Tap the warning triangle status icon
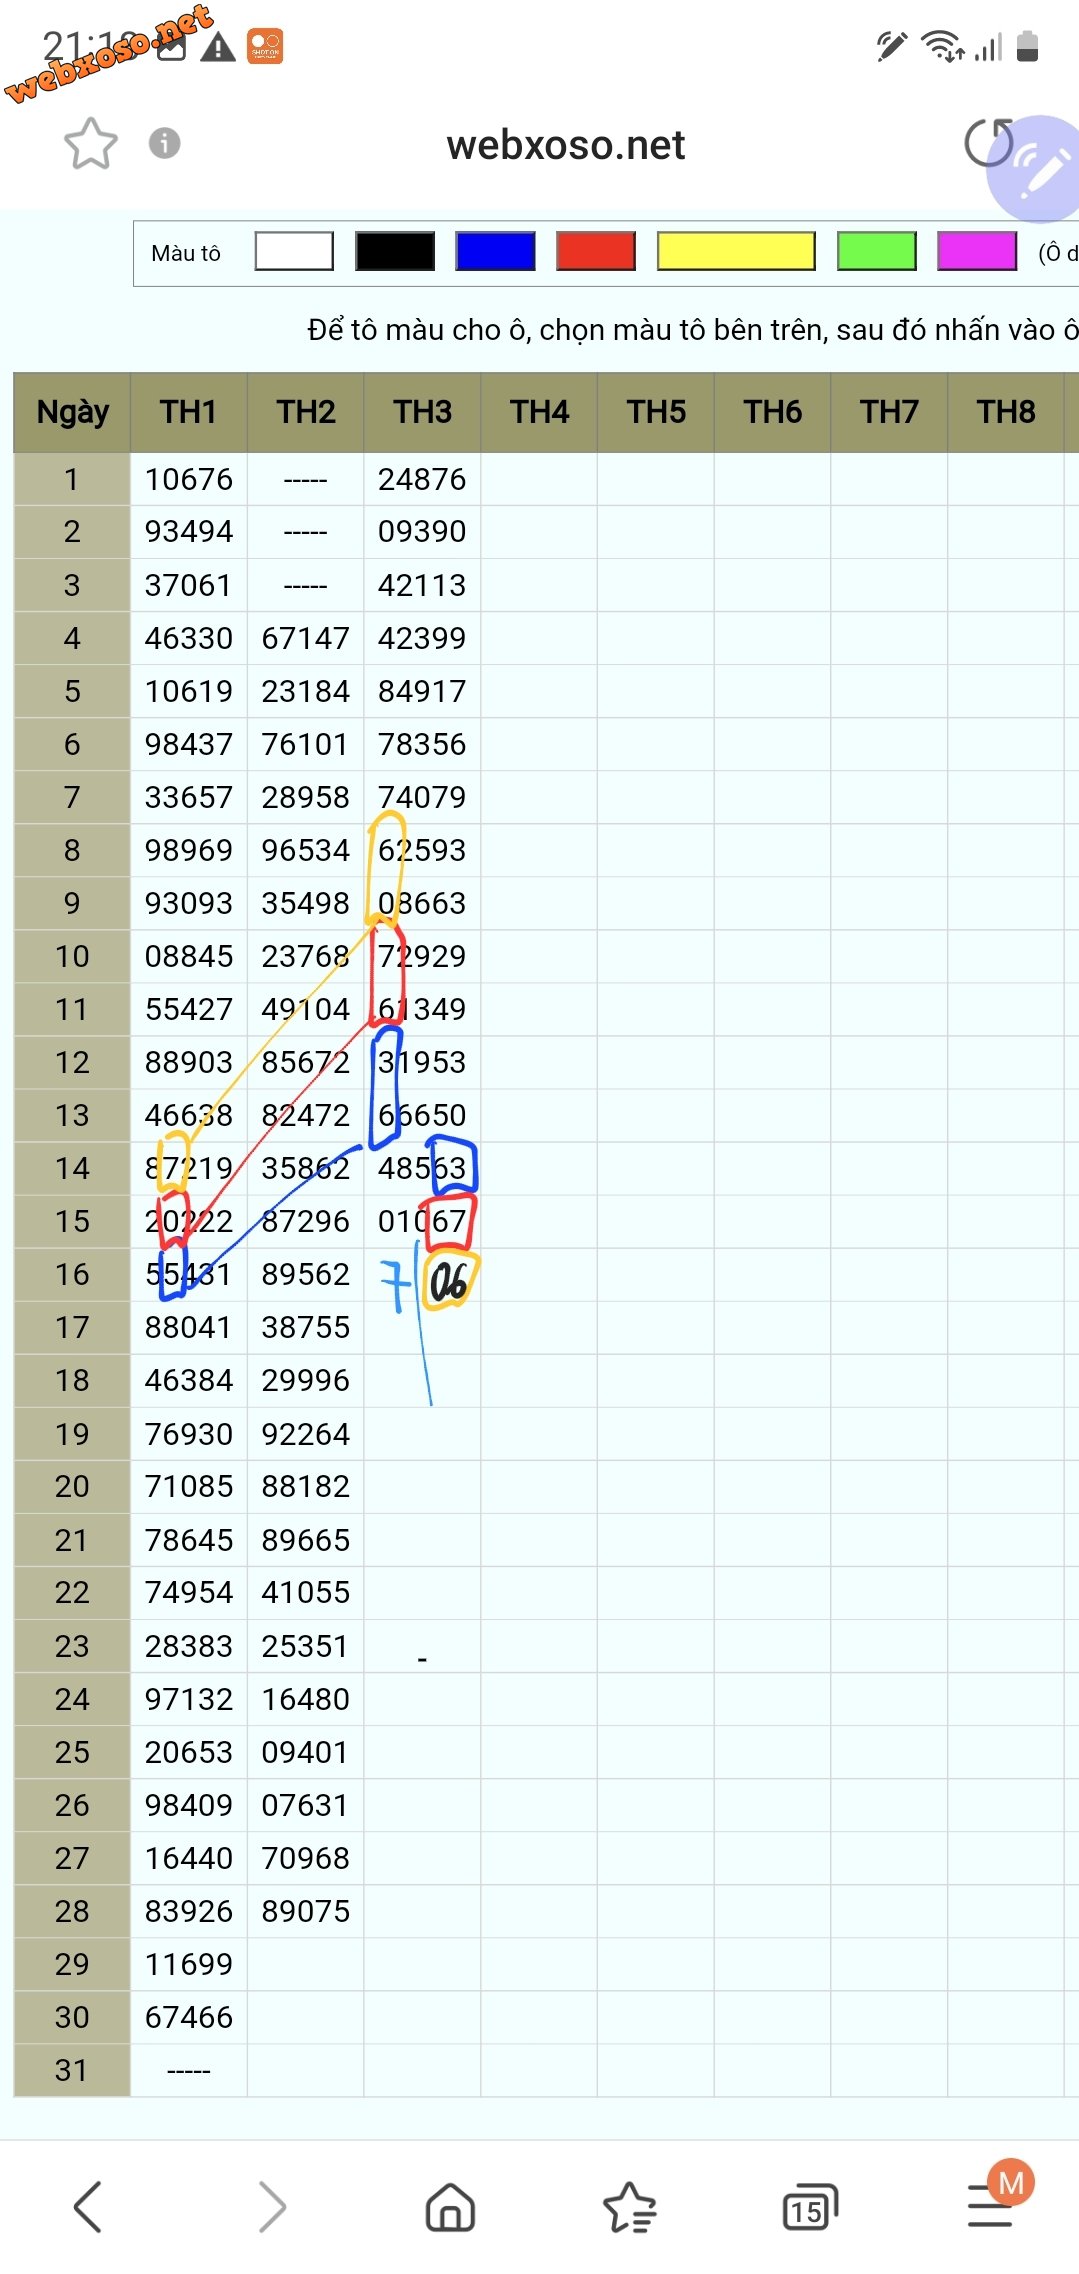Viewport: 1079px width, 2274px height. (217, 47)
